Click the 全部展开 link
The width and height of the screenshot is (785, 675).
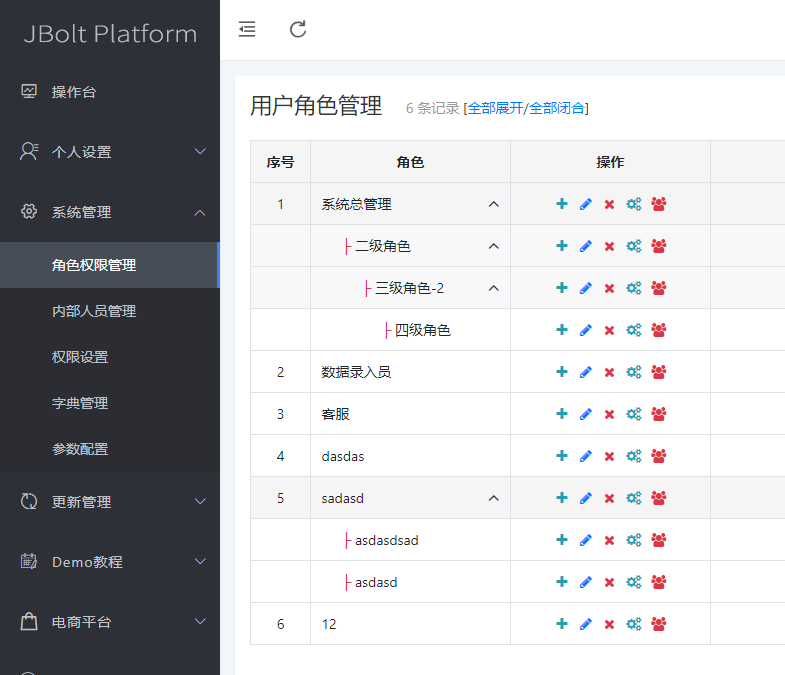click(x=495, y=108)
